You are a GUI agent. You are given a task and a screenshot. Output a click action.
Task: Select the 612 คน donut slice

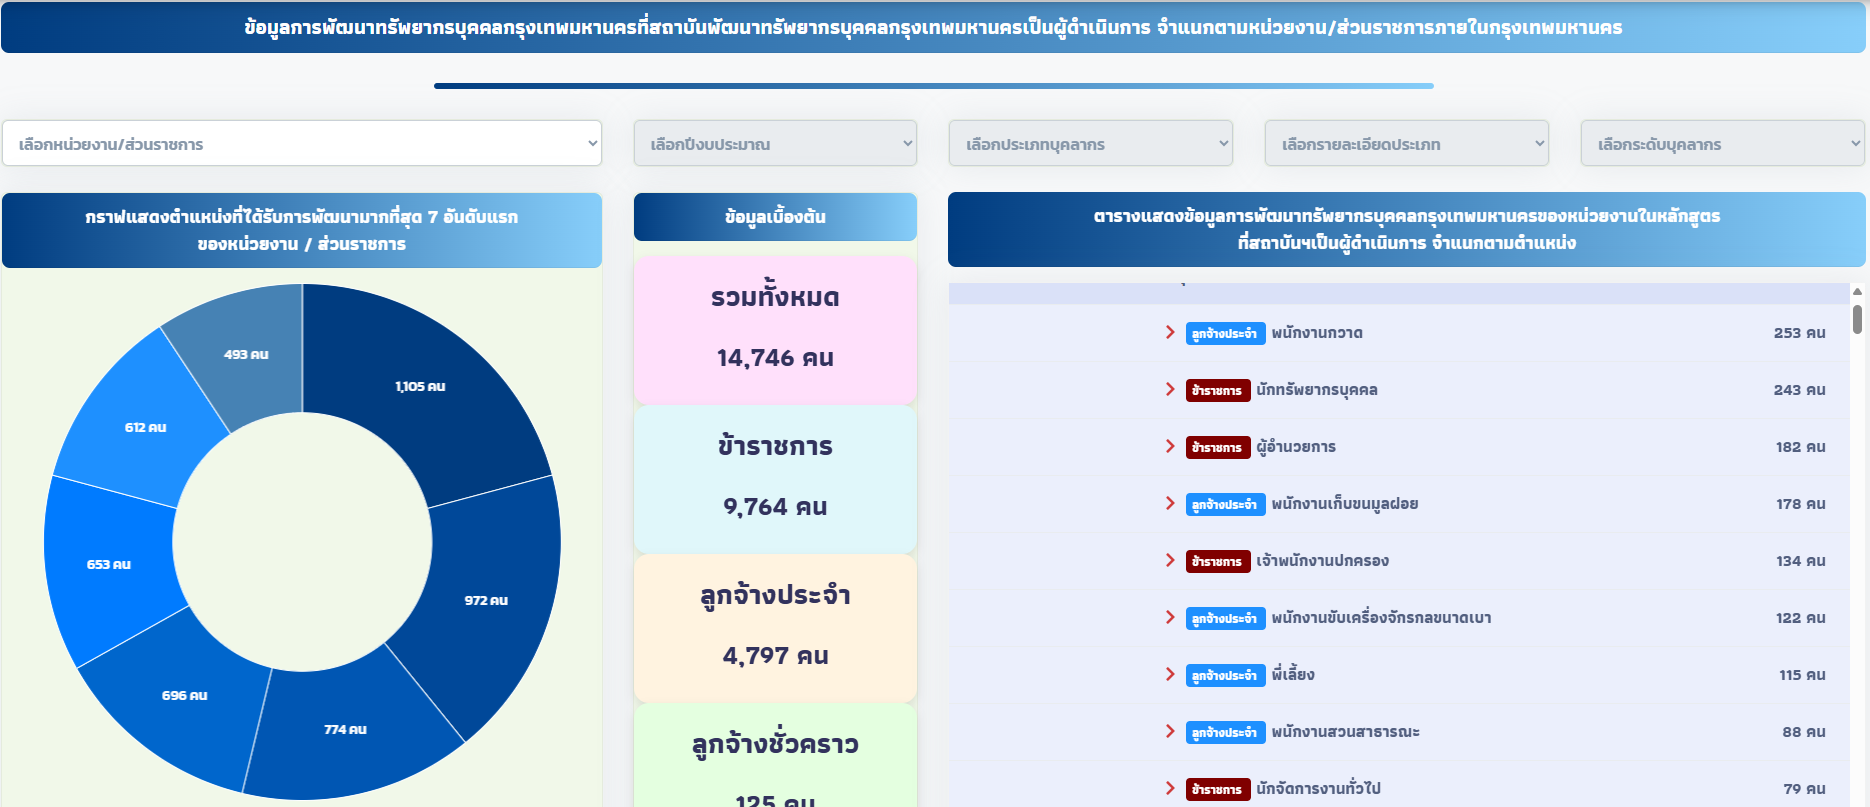[x=145, y=427]
